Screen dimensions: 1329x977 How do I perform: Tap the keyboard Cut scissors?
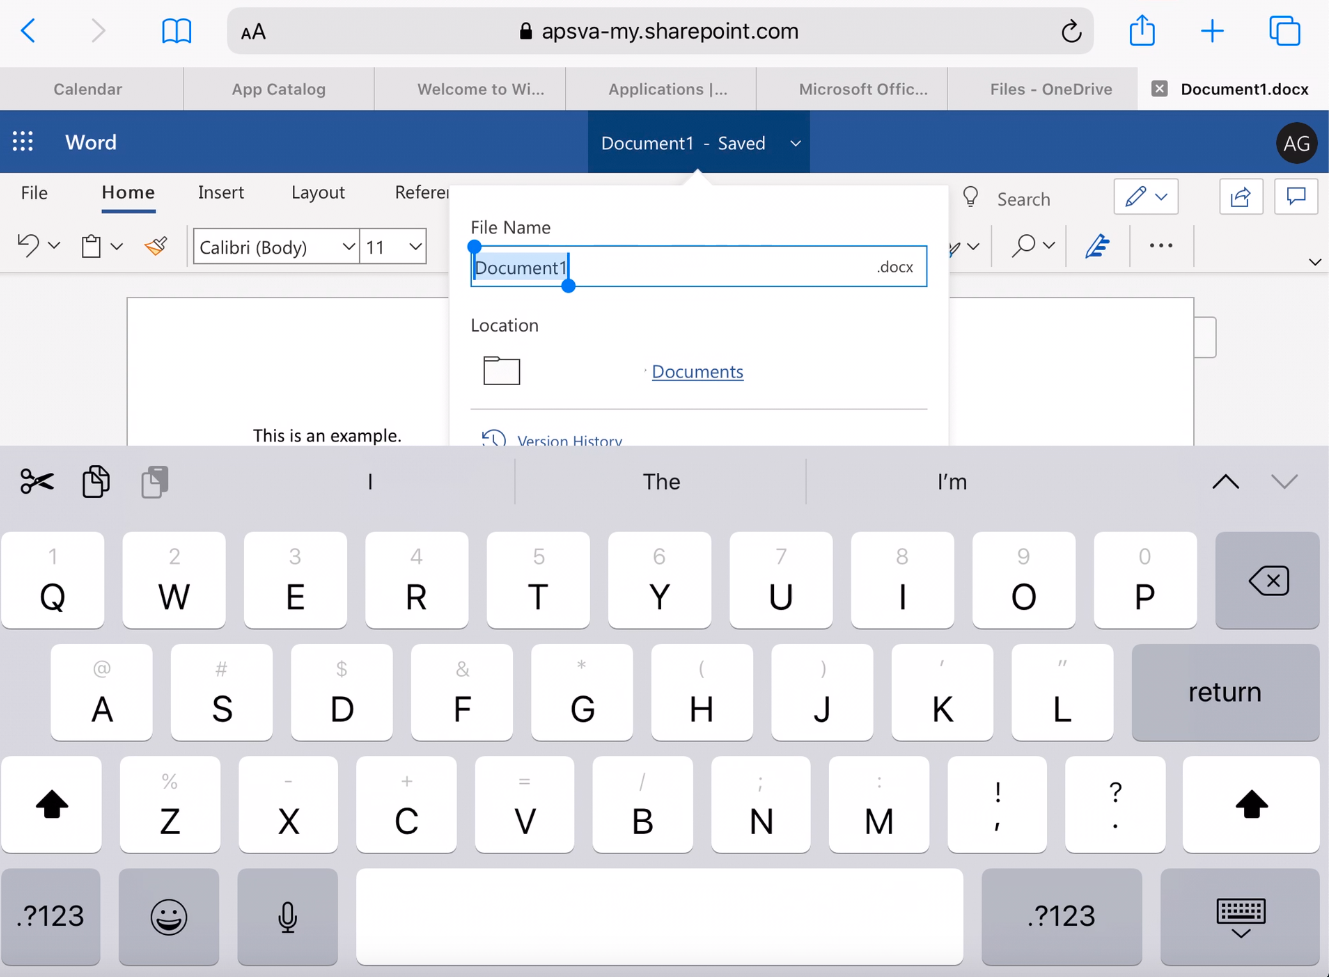pos(37,482)
